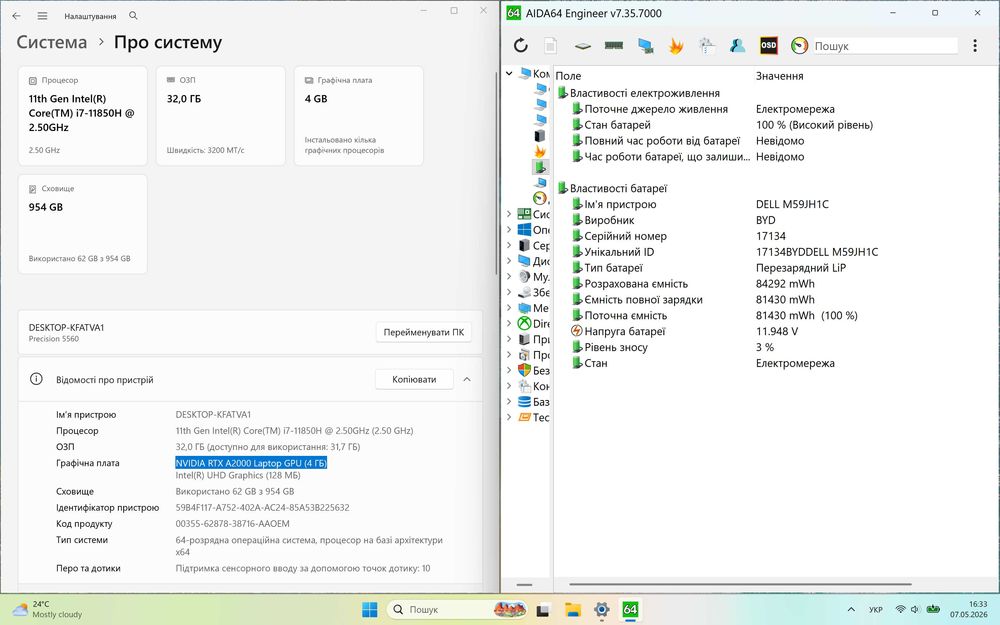Image resolution: width=1000 pixels, height=625 pixels.
Task: Click the Settings back arrow
Action: [x=17, y=15]
